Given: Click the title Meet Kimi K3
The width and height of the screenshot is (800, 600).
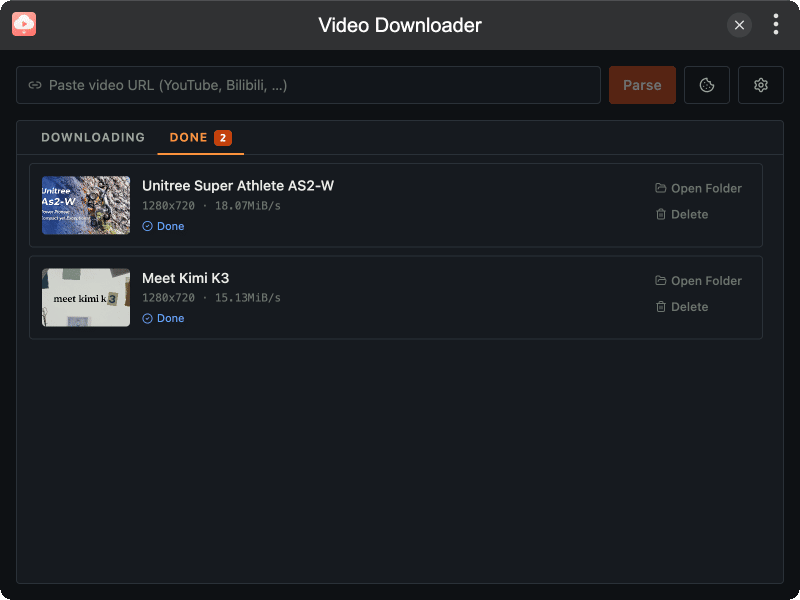Looking at the screenshot, I should coord(186,278).
